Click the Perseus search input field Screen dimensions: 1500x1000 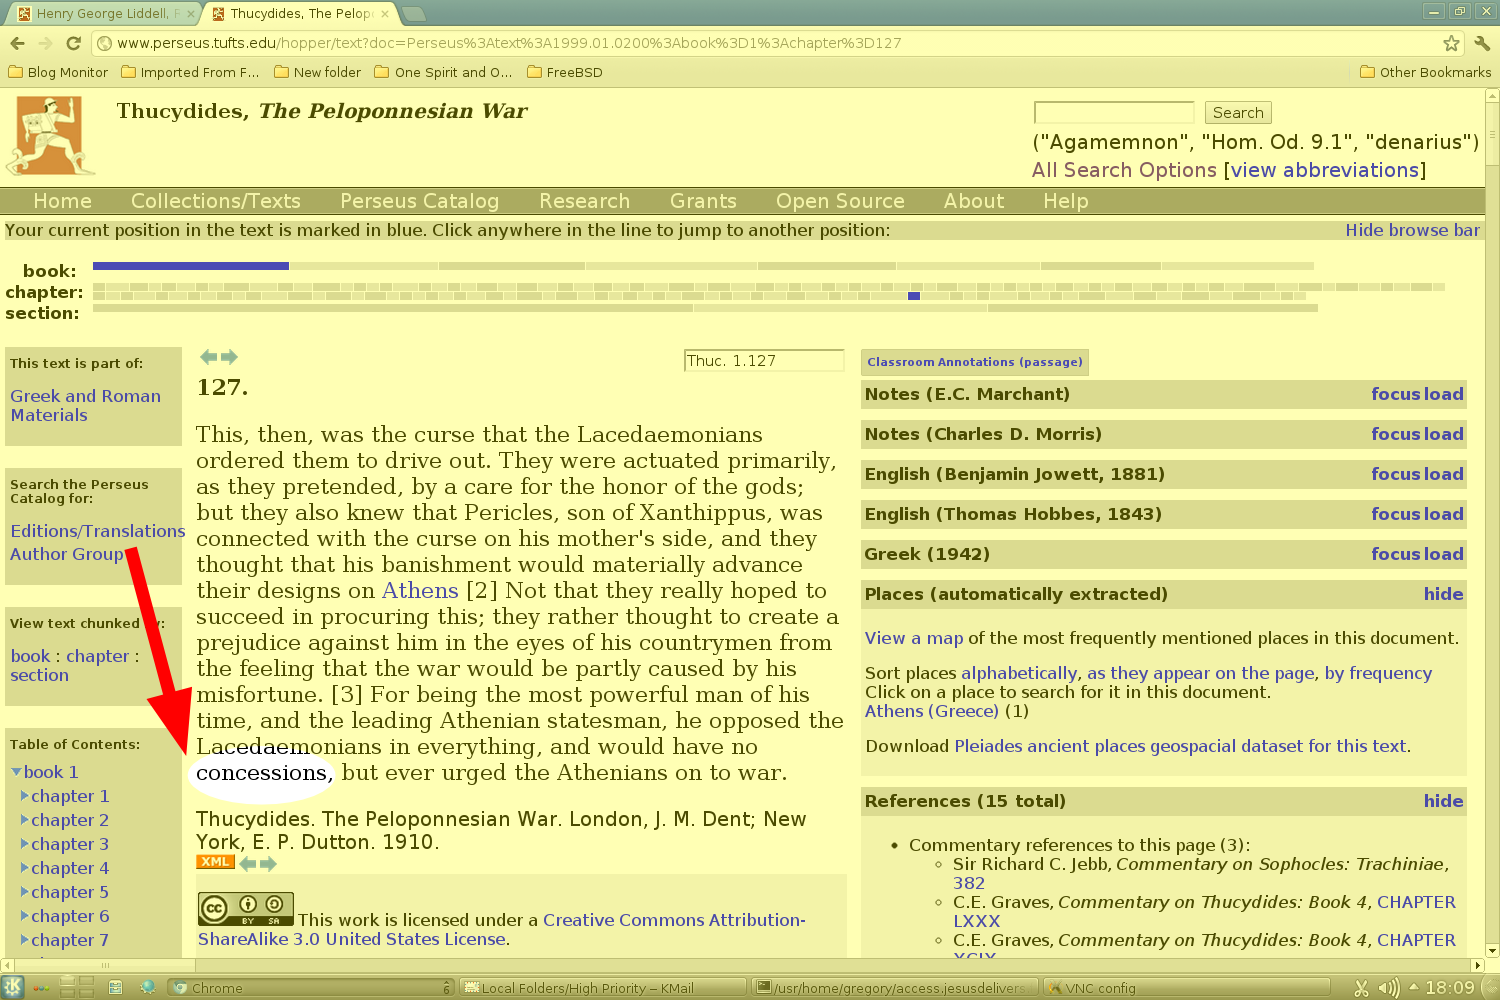coord(1114,112)
